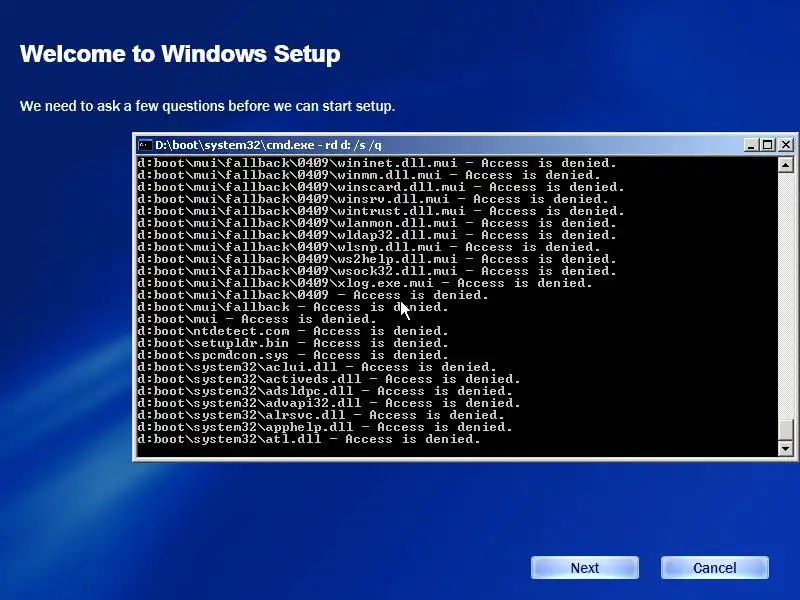The height and width of the screenshot is (600, 800).
Task: Minimize the cmd.exe console window
Action: (x=750, y=145)
